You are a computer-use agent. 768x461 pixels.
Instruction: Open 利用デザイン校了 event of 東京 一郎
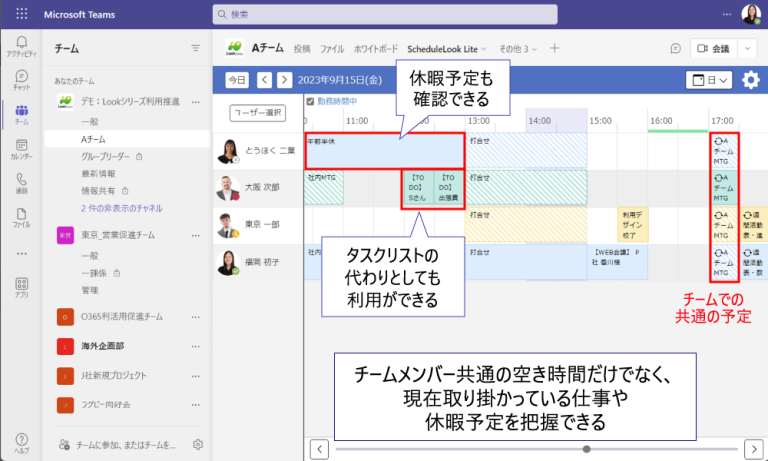(x=633, y=225)
